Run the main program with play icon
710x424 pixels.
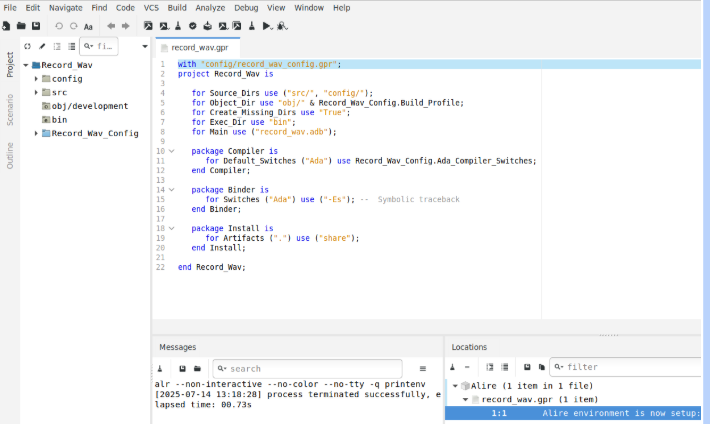(267, 26)
